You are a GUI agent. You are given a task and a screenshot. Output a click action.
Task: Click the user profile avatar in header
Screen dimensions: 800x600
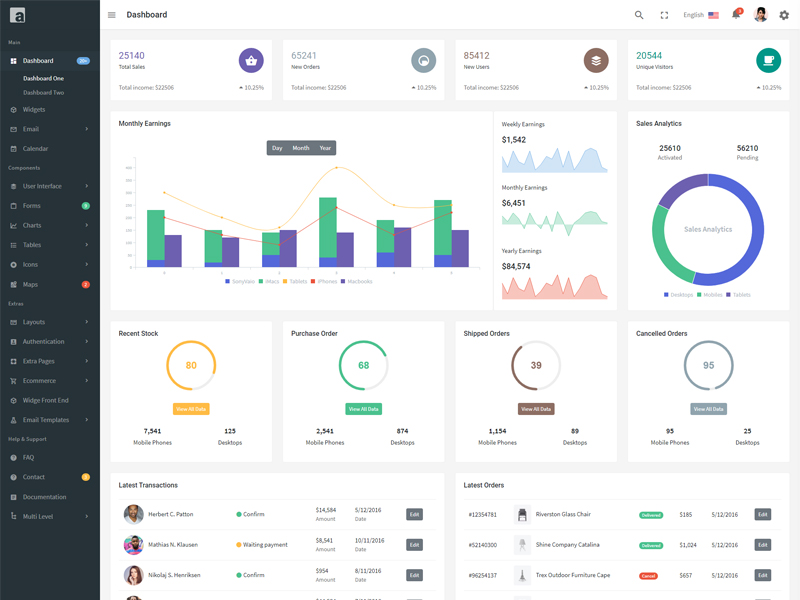coord(760,15)
